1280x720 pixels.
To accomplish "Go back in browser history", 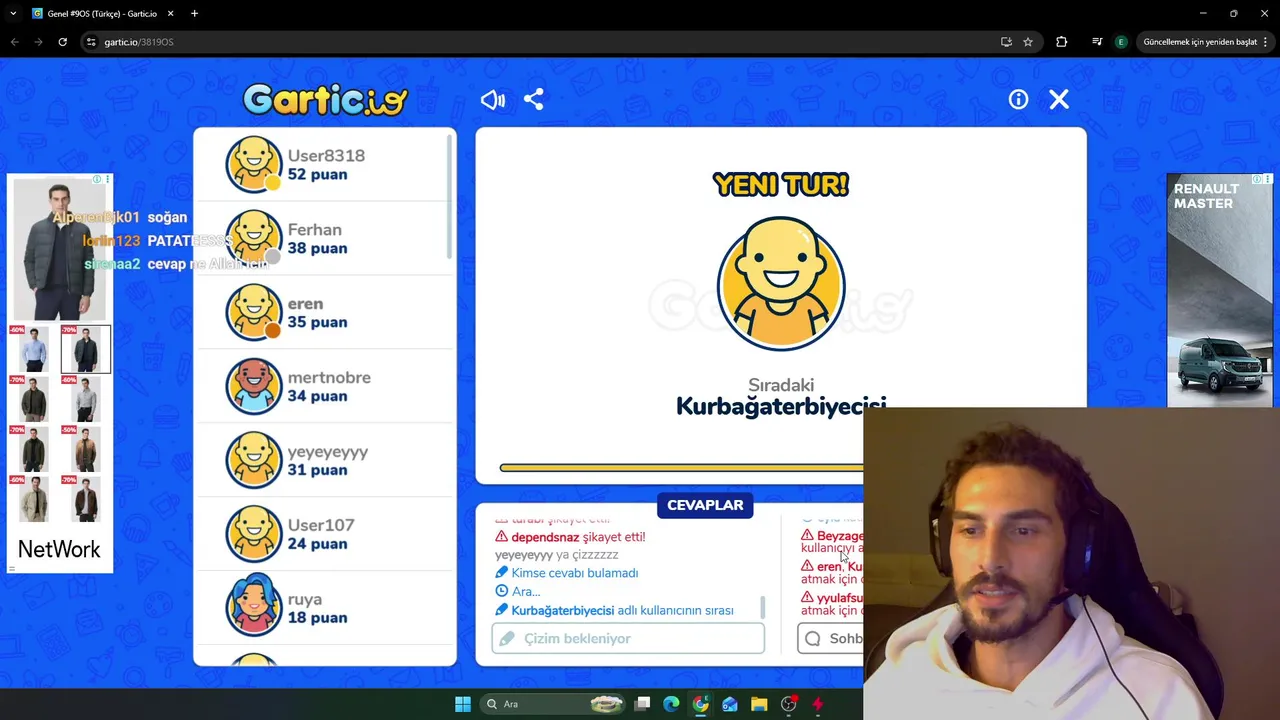I will [x=14, y=42].
